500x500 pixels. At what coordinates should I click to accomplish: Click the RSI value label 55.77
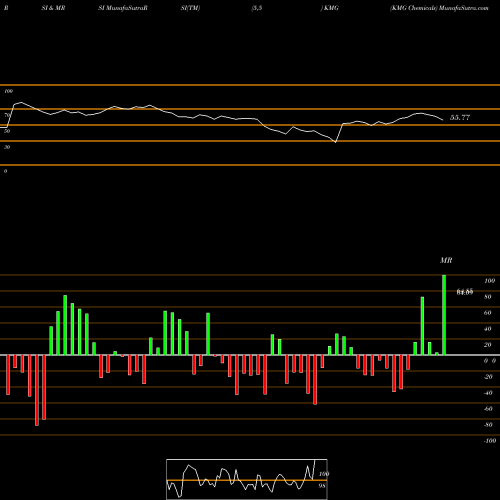pyautogui.click(x=460, y=117)
